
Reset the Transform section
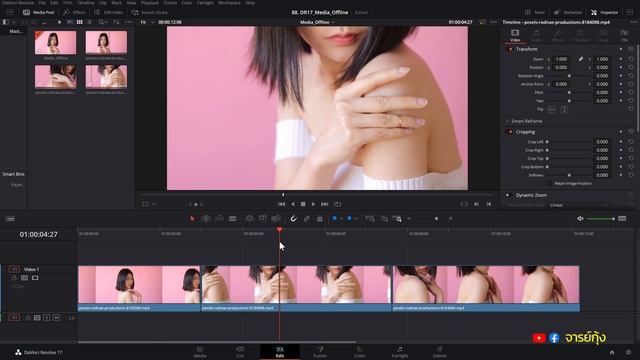tap(630, 49)
